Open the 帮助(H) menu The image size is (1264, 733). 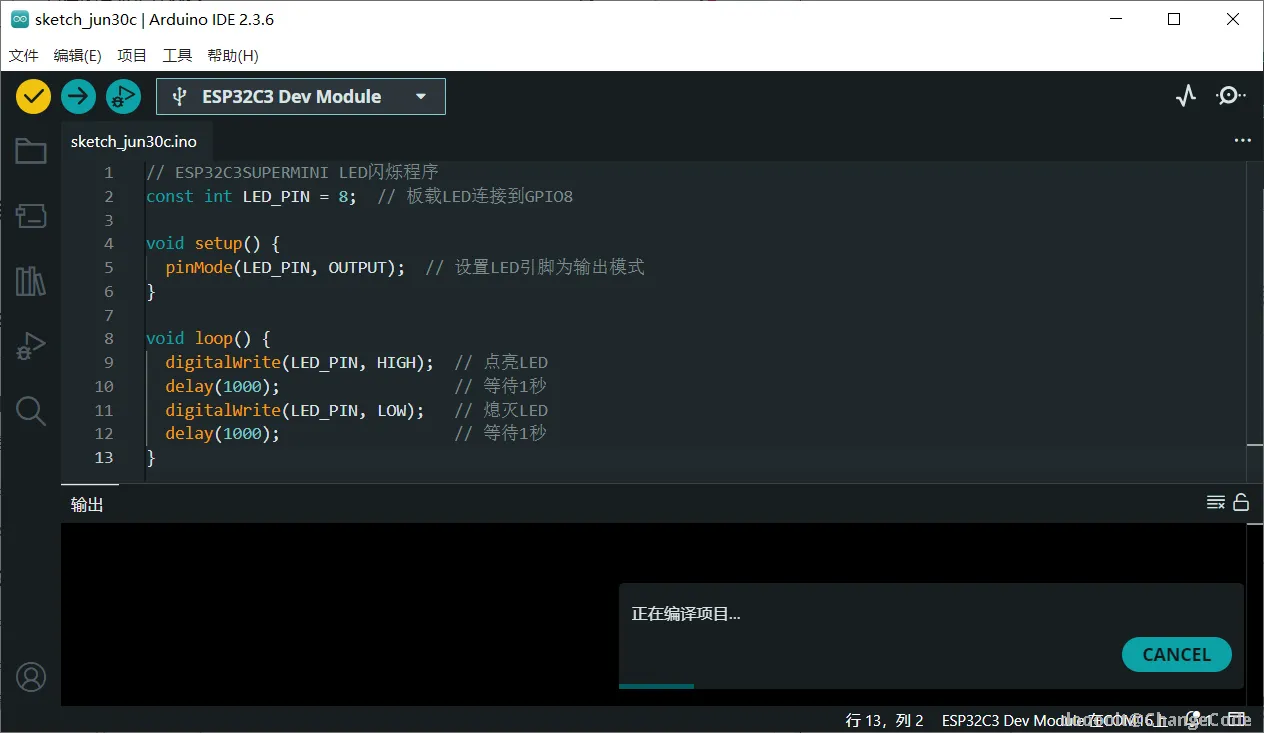(x=233, y=56)
